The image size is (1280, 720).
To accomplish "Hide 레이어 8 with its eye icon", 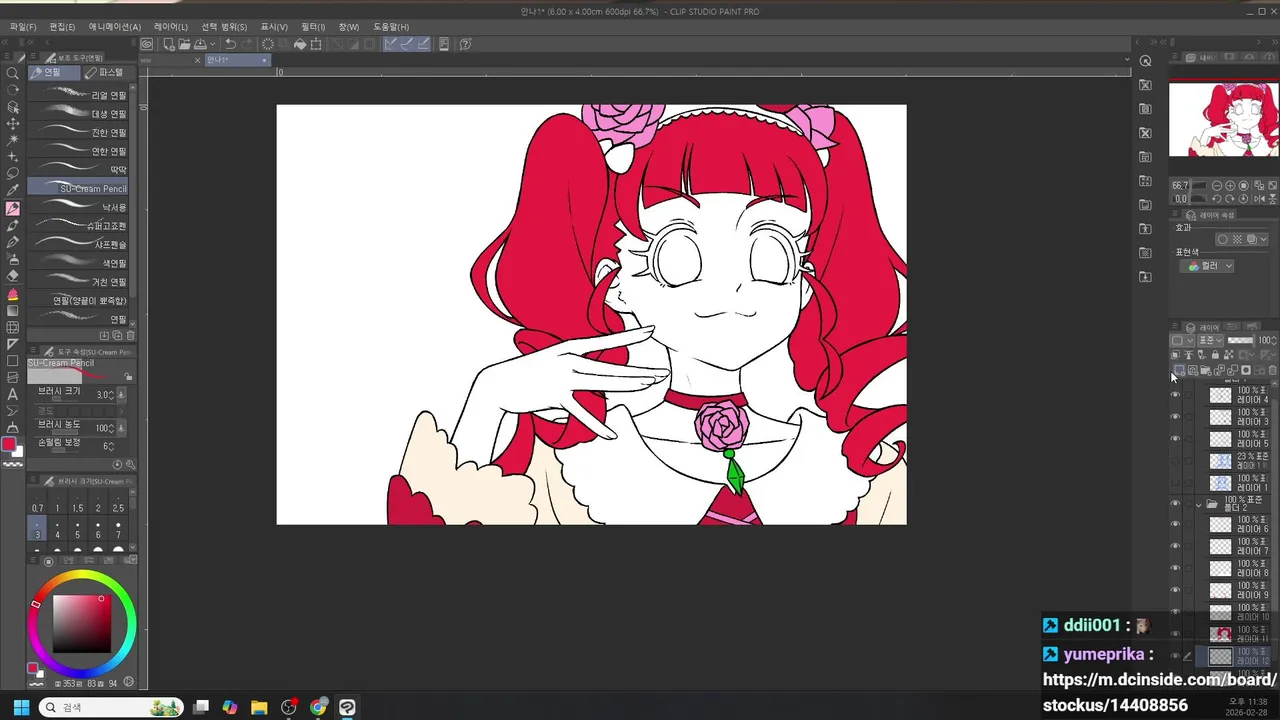I will point(1175,569).
